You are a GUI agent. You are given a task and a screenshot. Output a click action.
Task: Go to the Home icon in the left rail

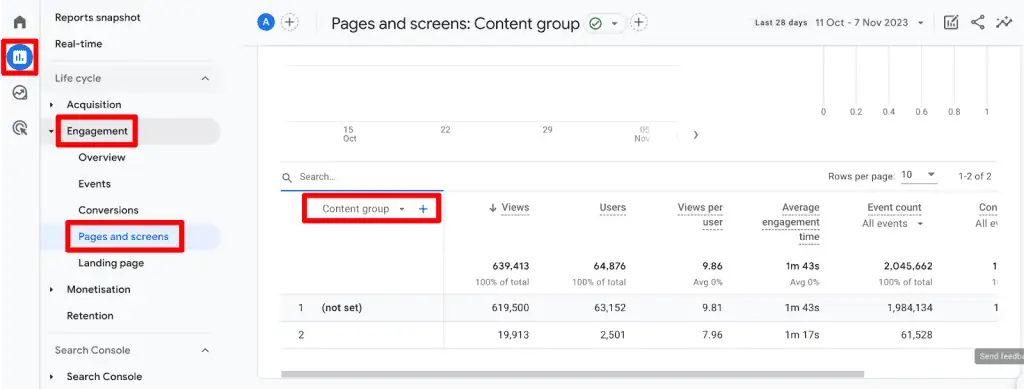click(x=20, y=22)
